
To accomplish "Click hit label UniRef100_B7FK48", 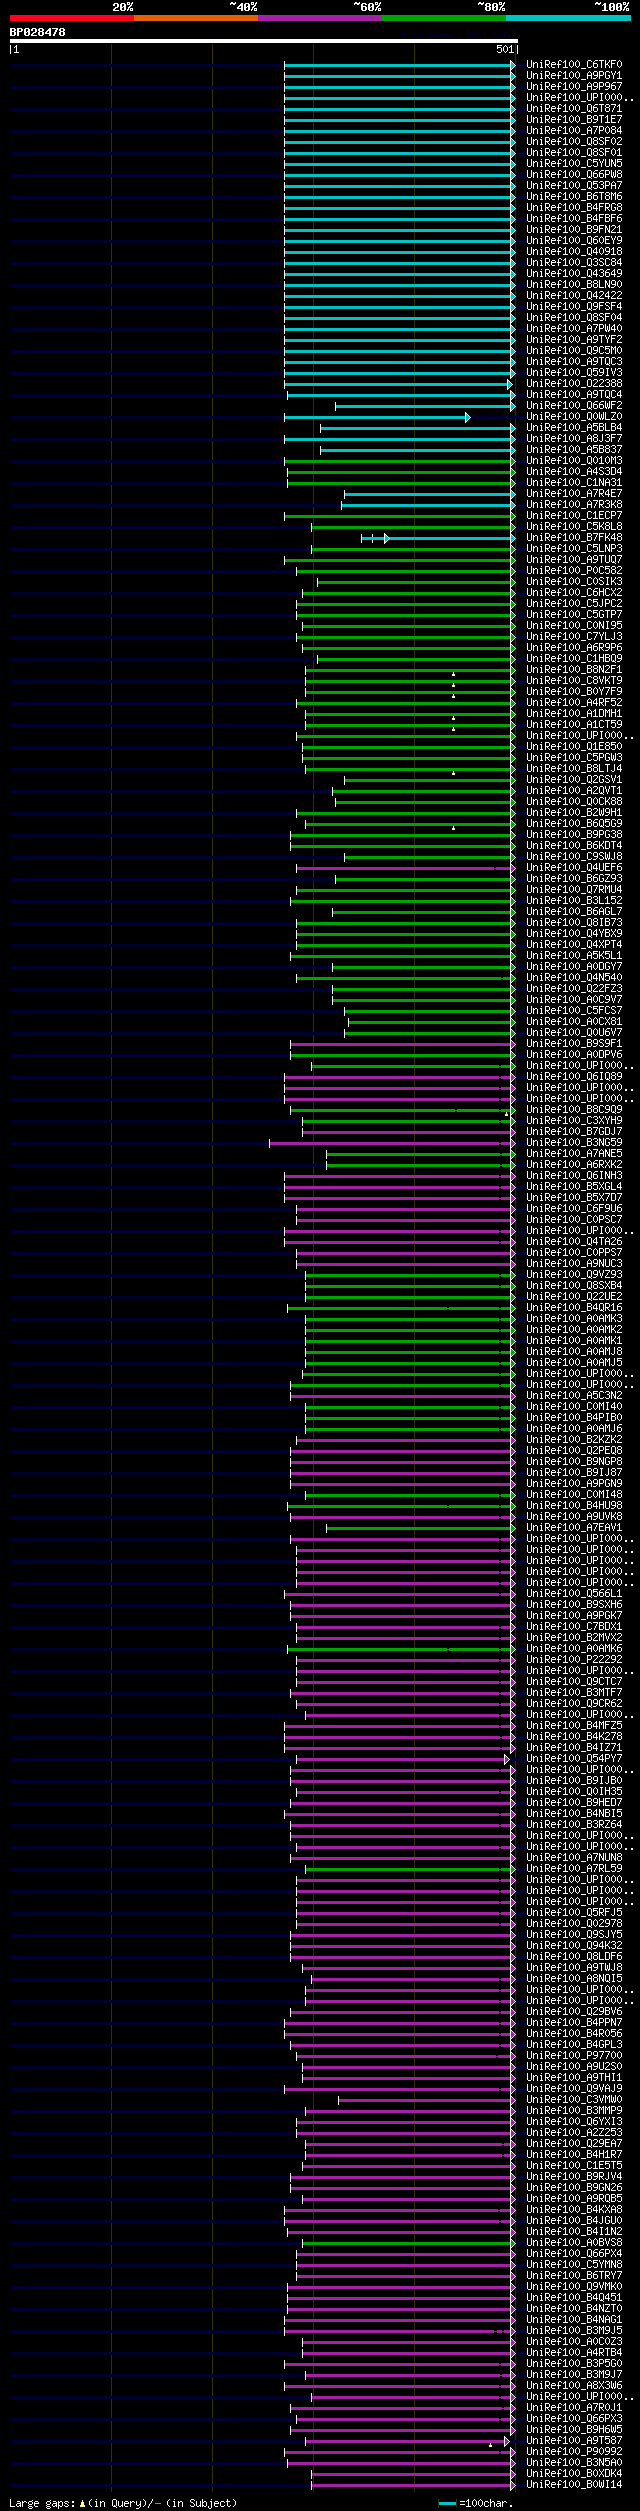I will click(574, 537).
